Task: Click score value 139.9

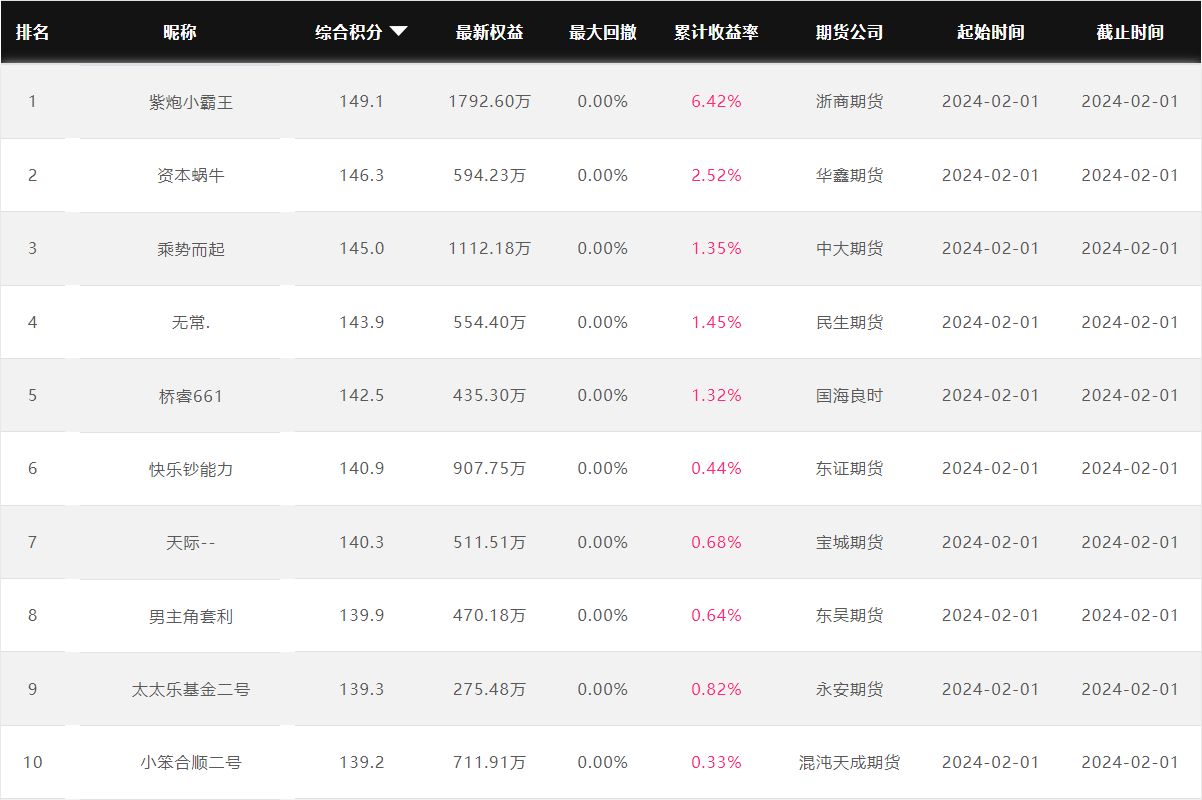Action: 361,616
